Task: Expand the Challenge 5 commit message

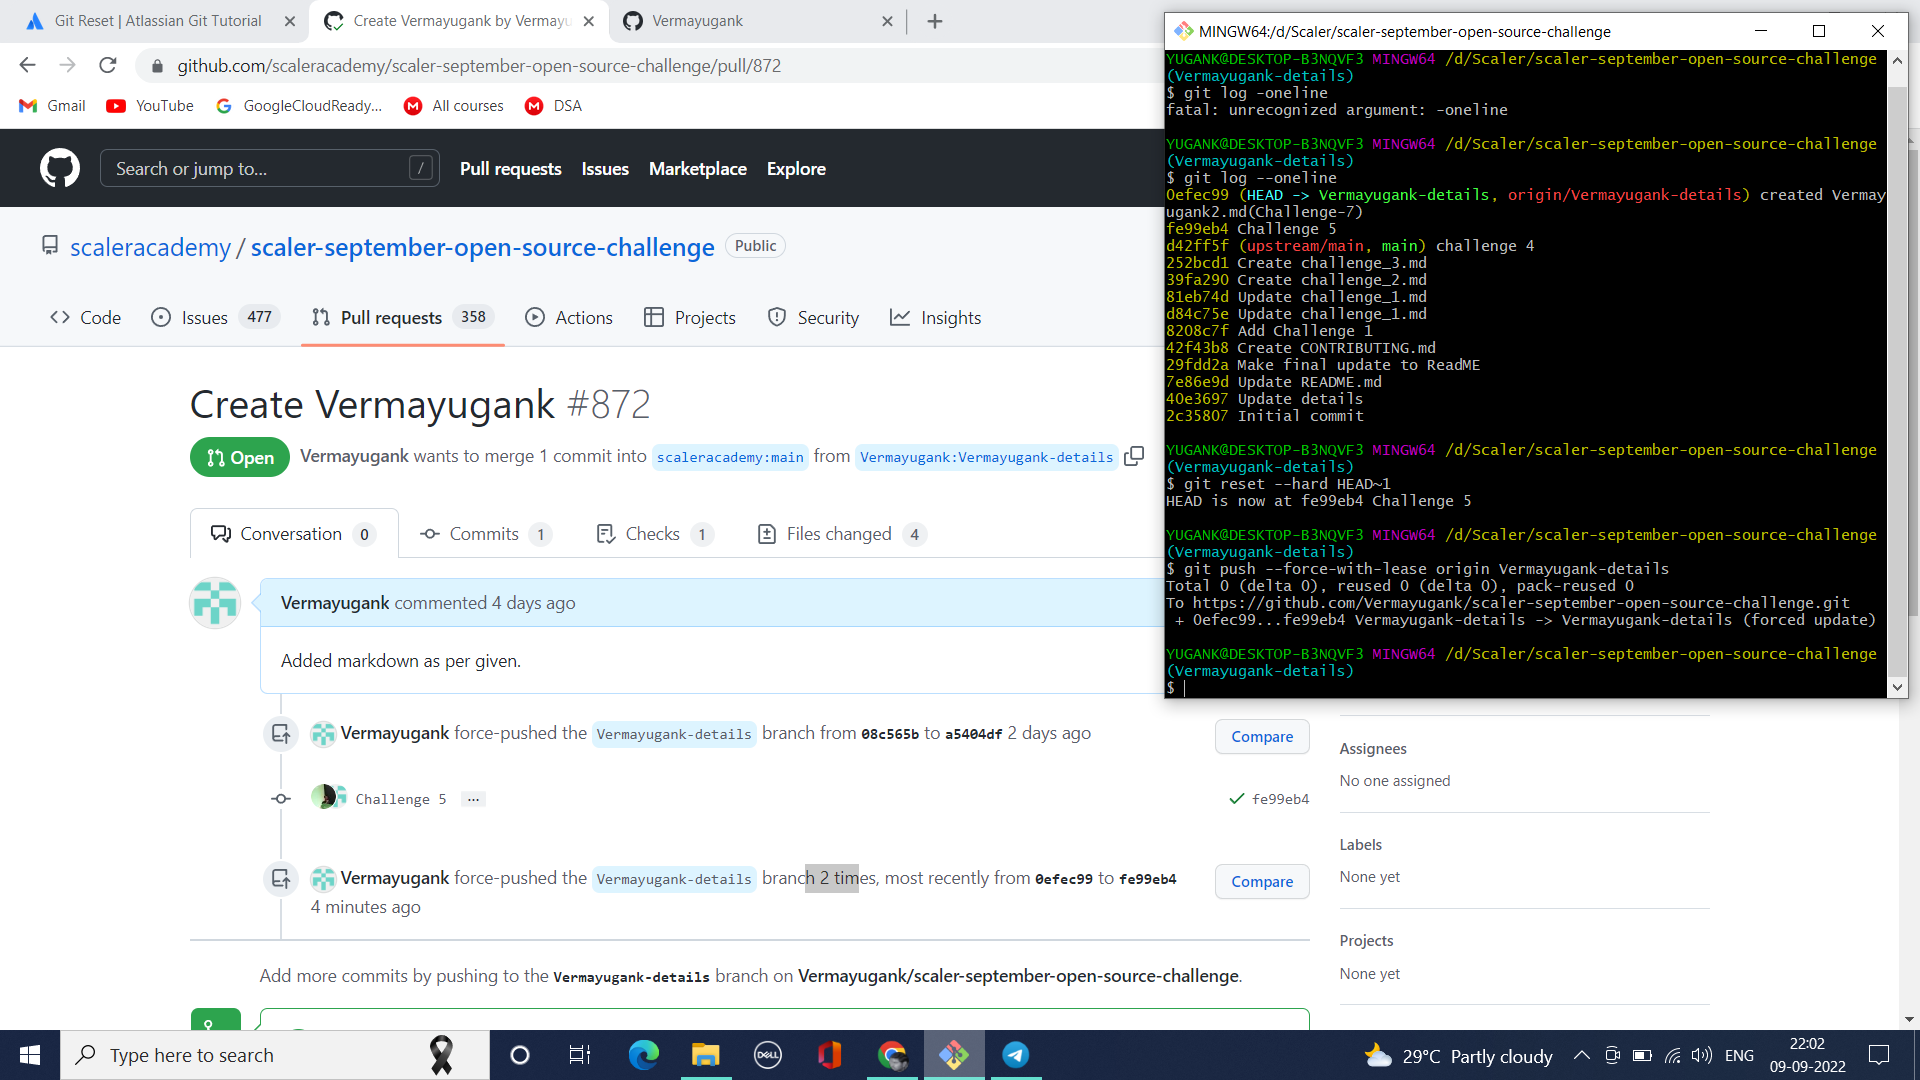Action: [x=472, y=798]
